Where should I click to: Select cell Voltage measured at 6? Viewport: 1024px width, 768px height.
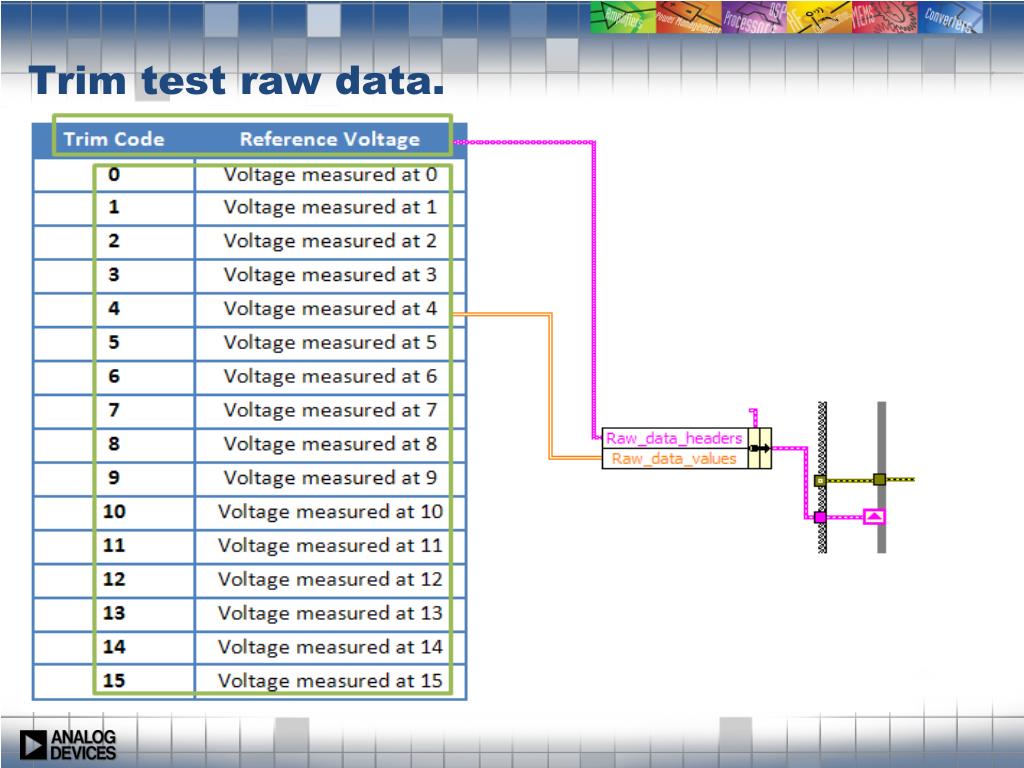pyautogui.click(x=330, y=377)
